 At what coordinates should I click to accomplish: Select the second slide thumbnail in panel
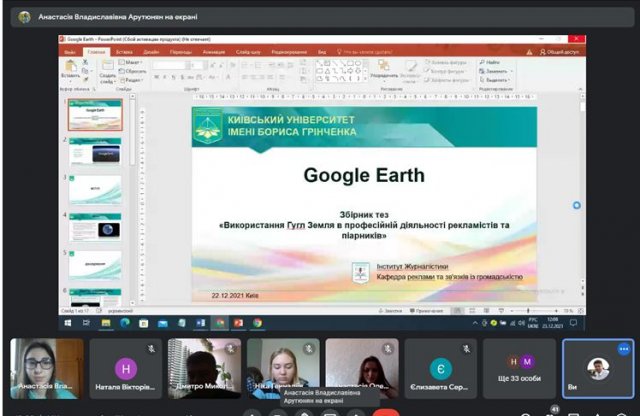point(95,151)
